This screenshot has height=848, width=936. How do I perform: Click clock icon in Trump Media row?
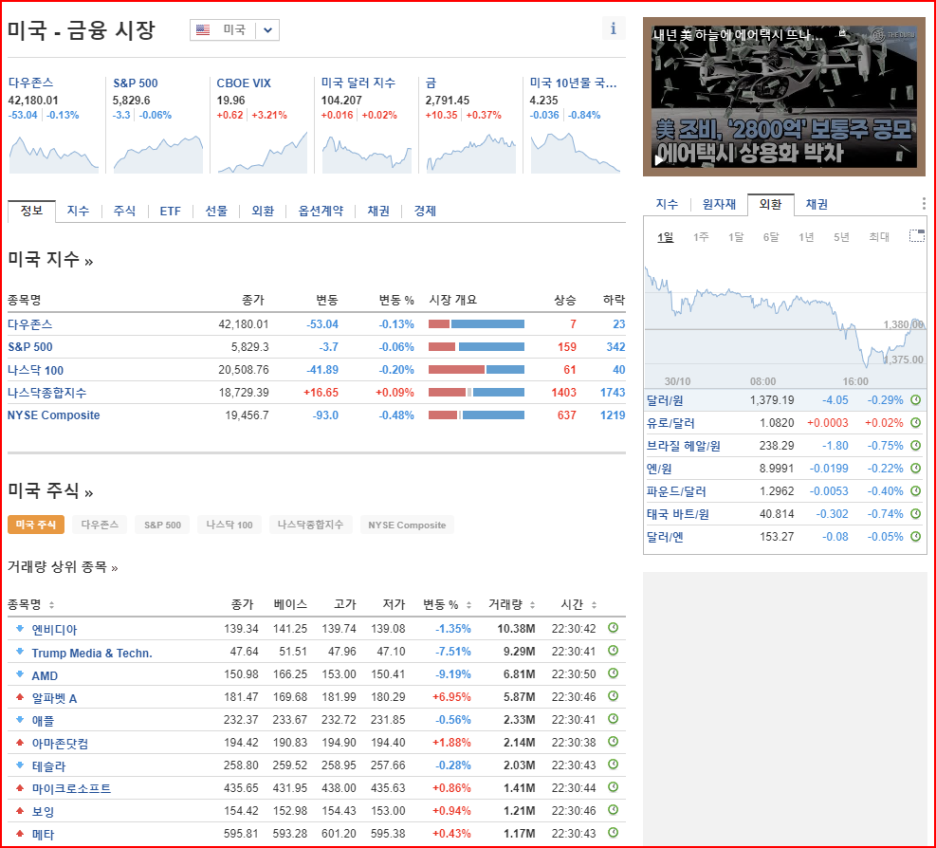(613, 650)
